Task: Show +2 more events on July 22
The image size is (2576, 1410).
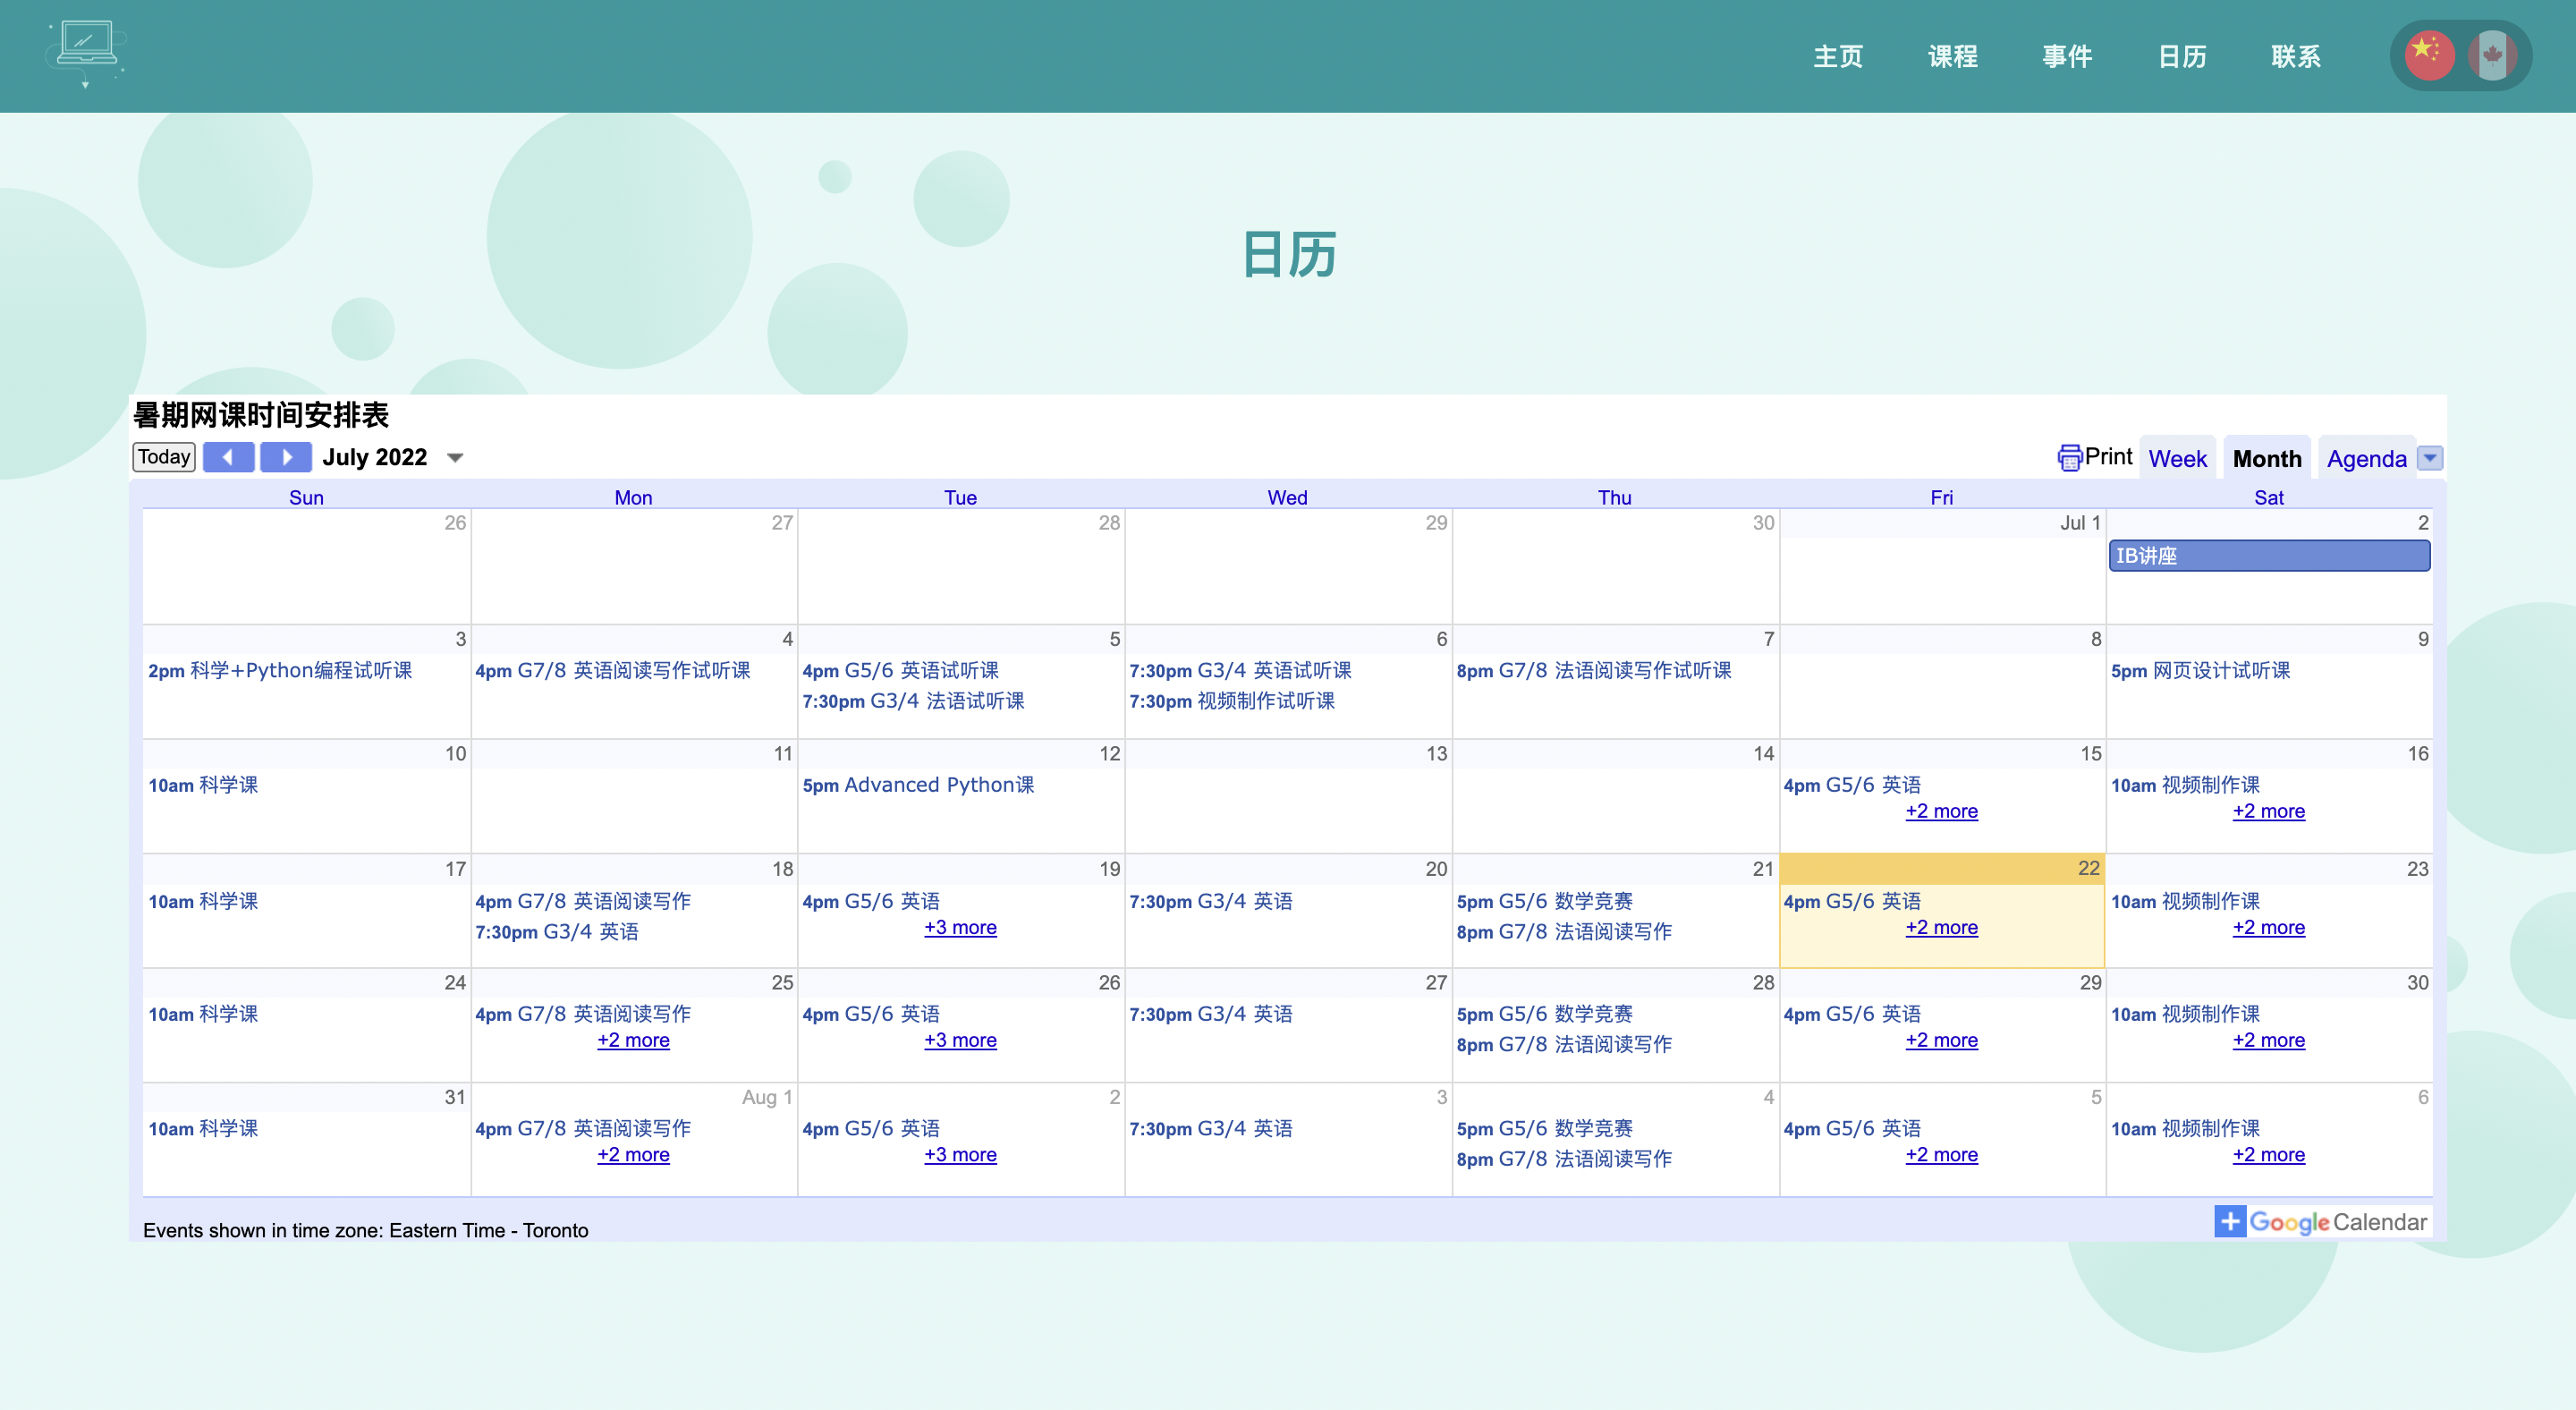Action: coord(1941,927)
